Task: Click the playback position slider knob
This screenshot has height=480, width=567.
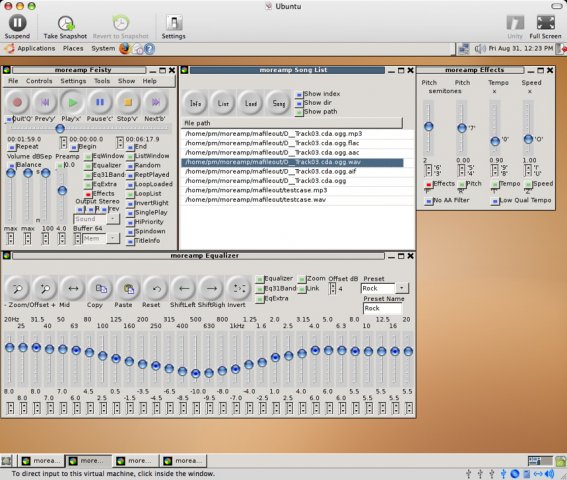Action: [x=60, y=128]
